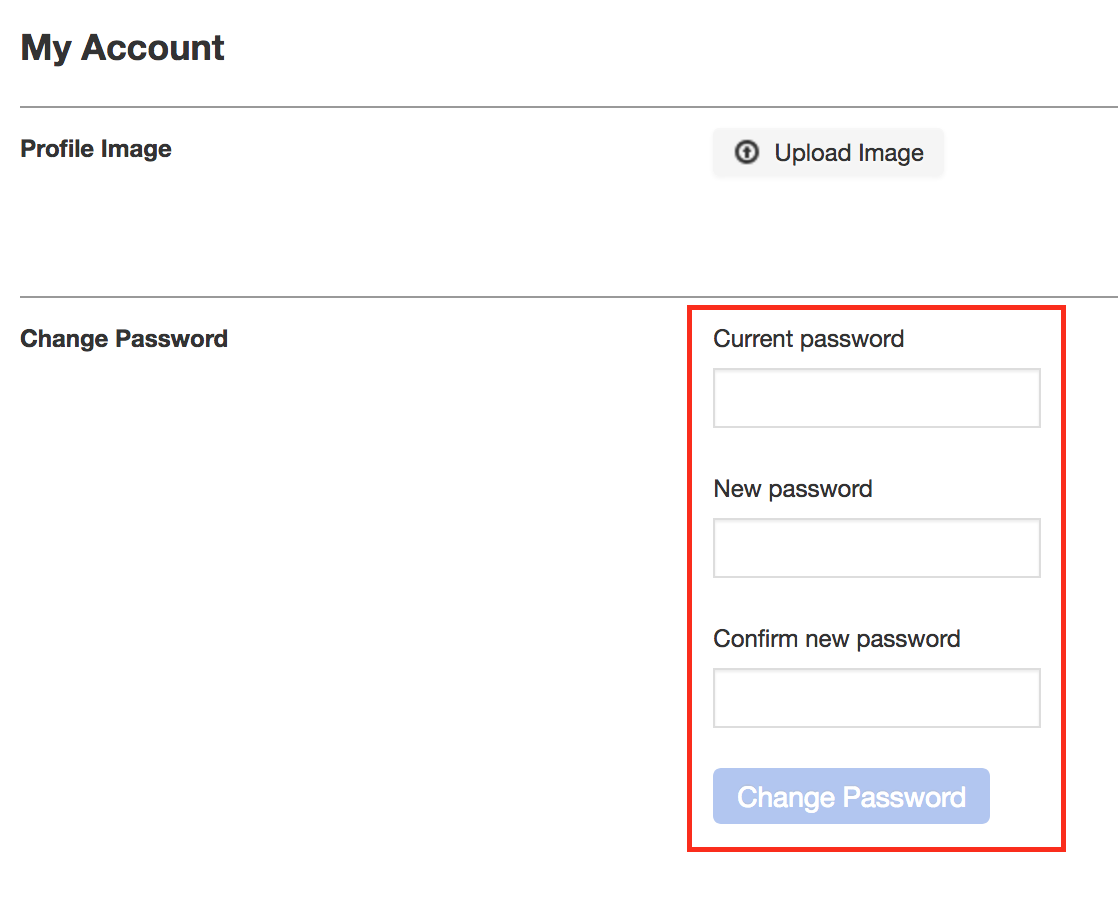Select the Profile Image section title
The height and width of the screenshot is (898, 1118).
(x=96, y=149)
